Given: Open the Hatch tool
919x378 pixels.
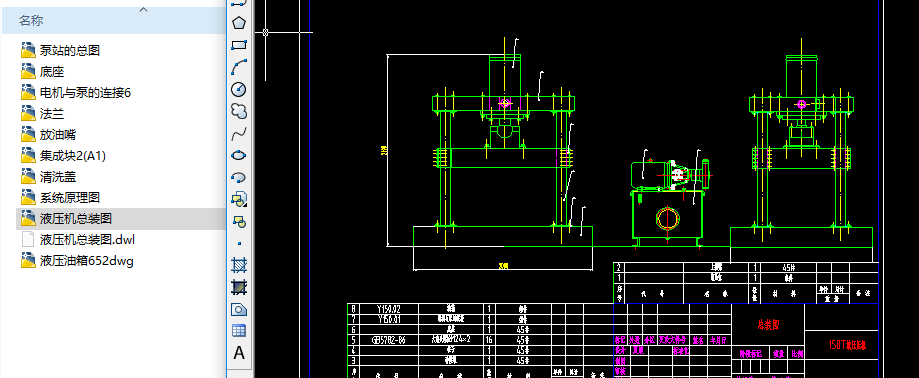Looking at the screenshot, I should pos(239,265).
